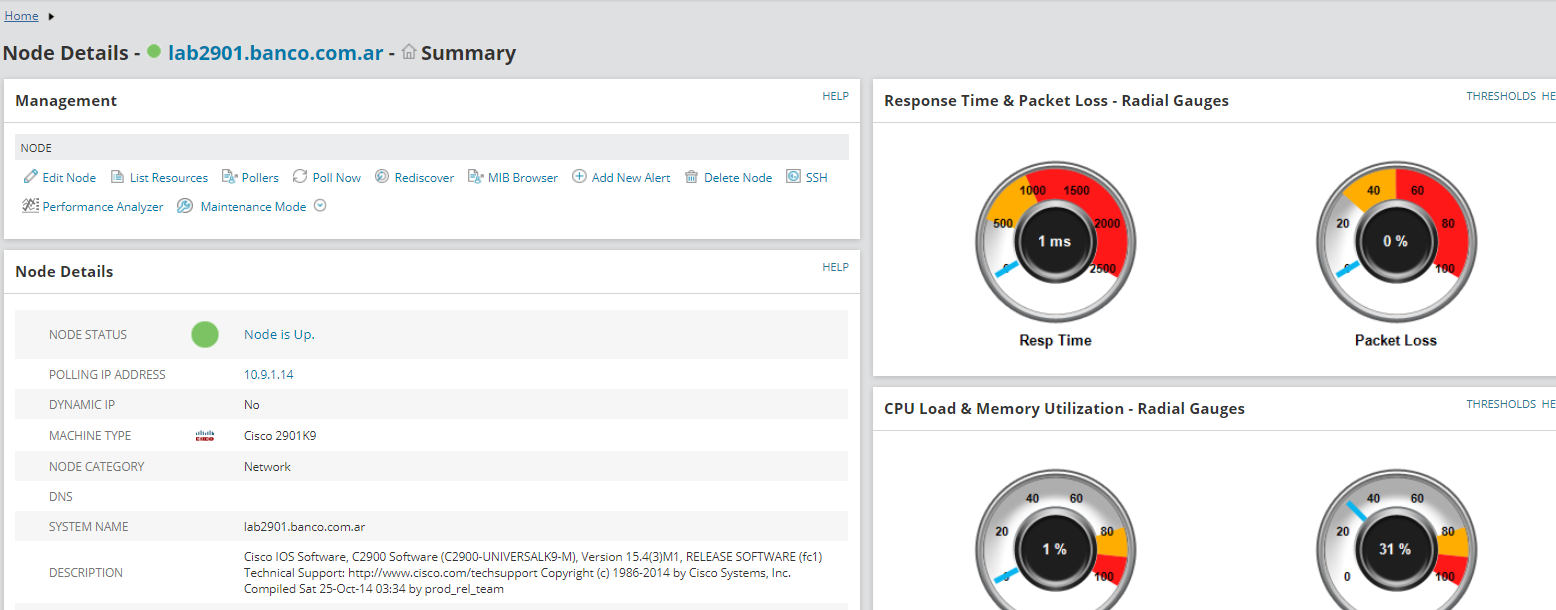Click the MIB Browser icon
This screenshot has height=610, width=1556.
475,177
